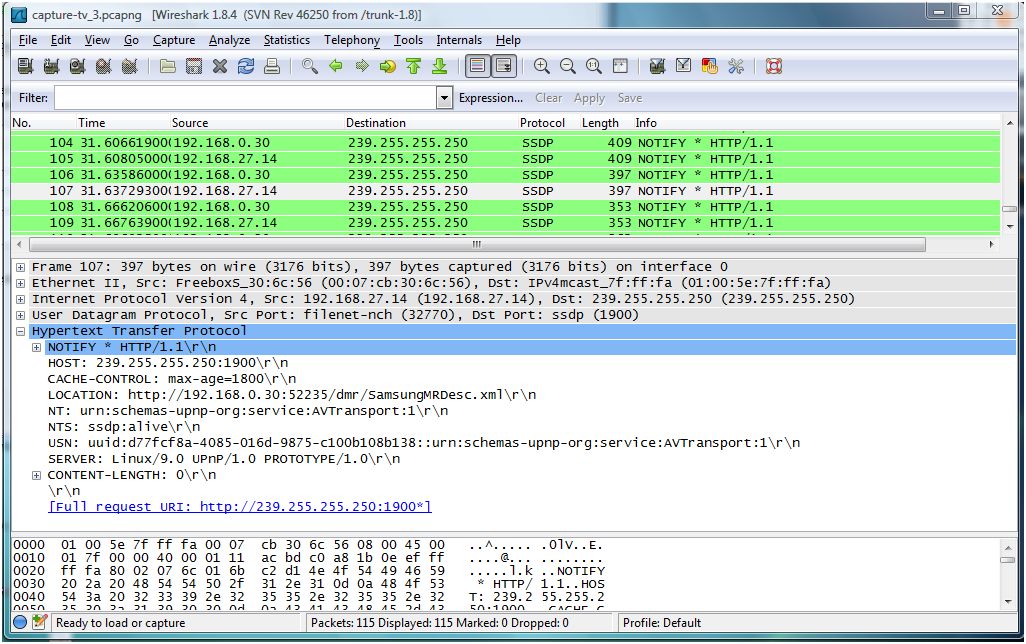Open the File menu
This screenshot has width=1026, height=644.
tap(28, 40)
